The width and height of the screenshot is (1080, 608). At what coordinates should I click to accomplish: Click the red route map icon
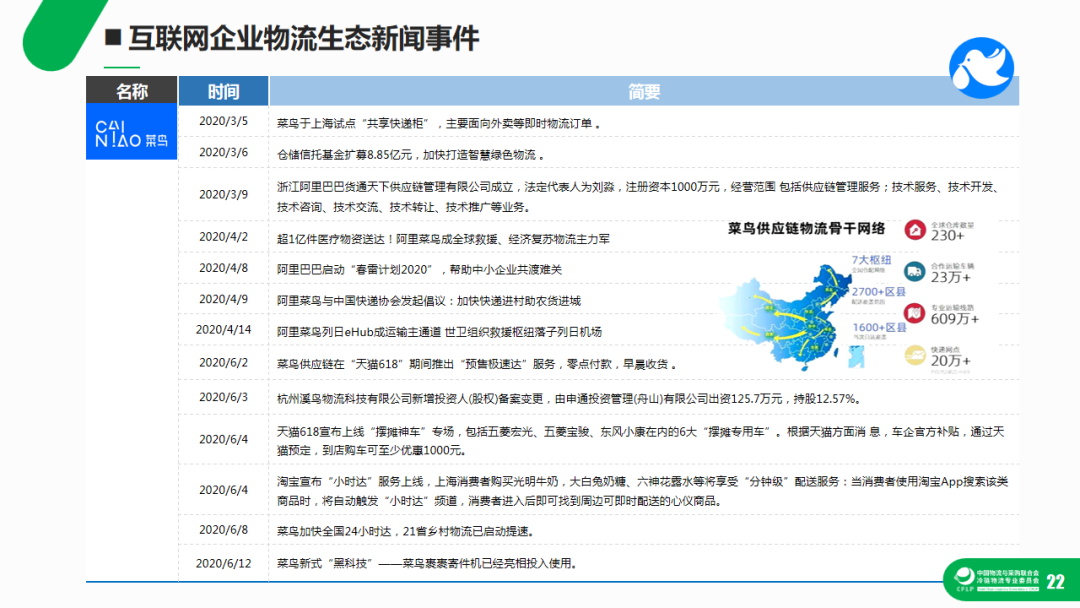click(914, 312)
